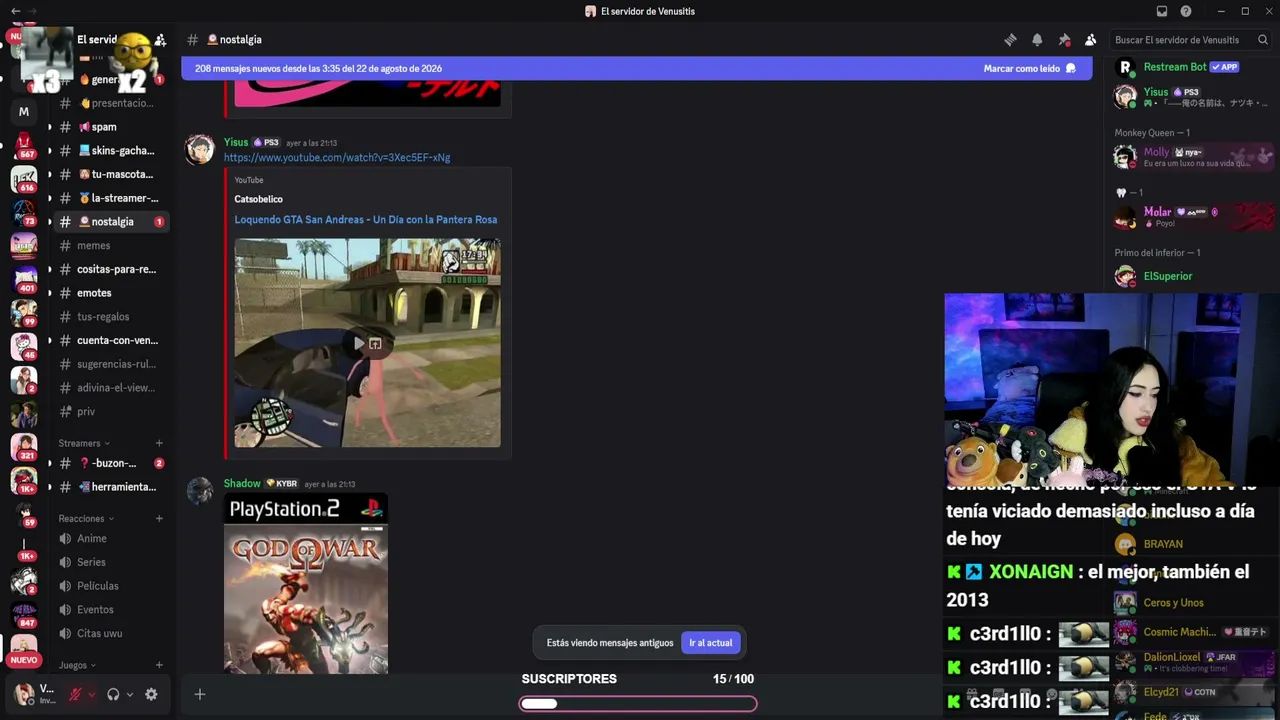Open Loquendo GTA San Andreas video title link
1280x720 pixels.
[x=366, y=220]
